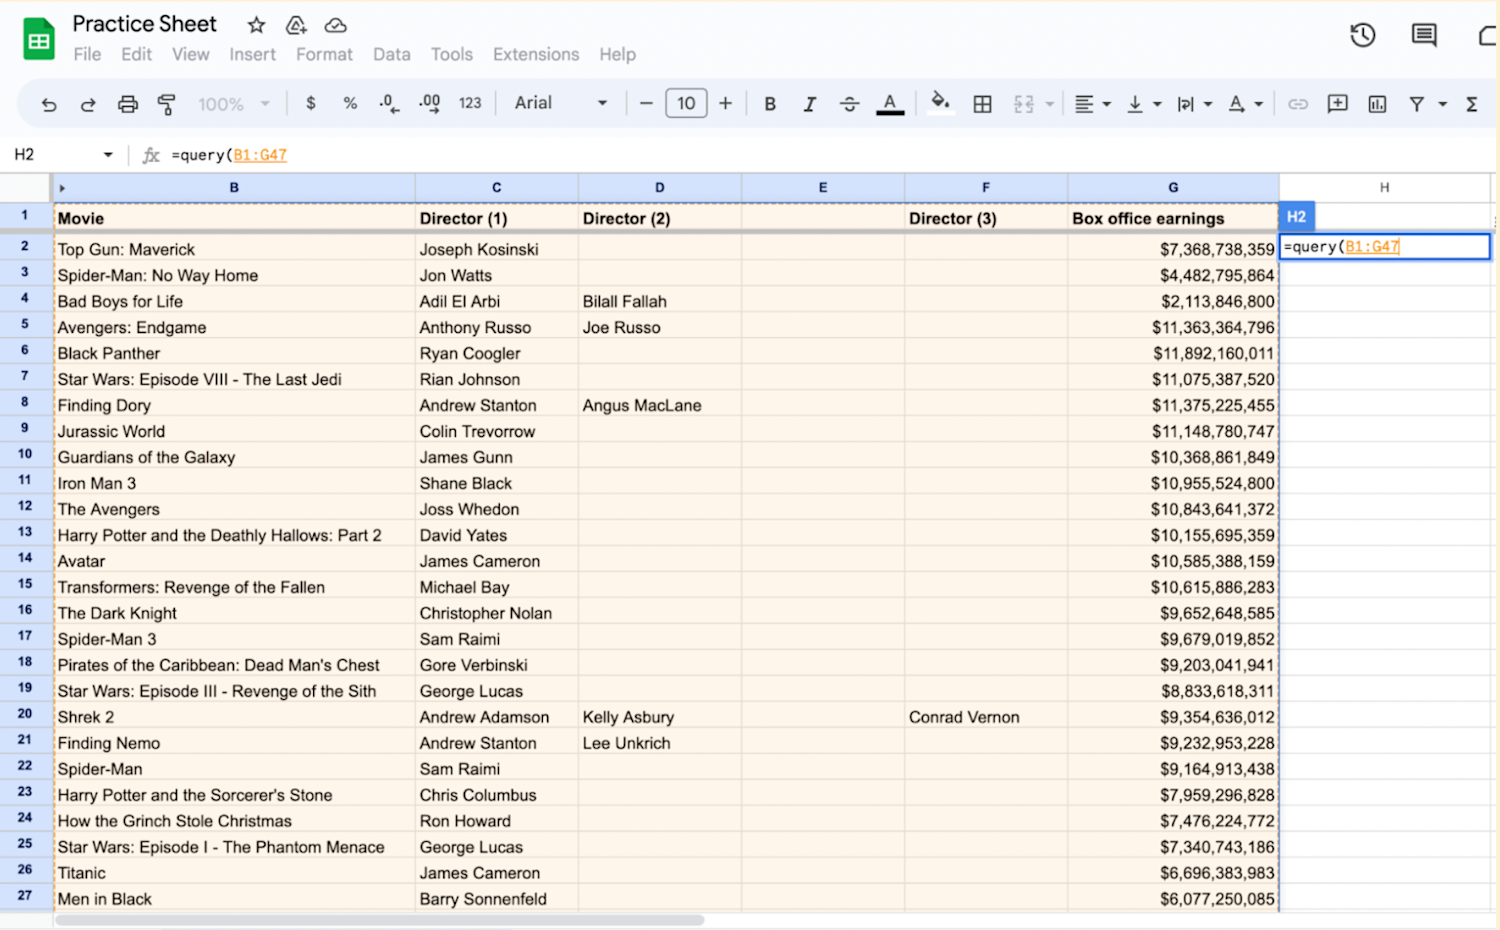The height and width of the screenshot is (930, 1500).
Task: Open the Extensions menu
Action: click(x=536, y=54)
